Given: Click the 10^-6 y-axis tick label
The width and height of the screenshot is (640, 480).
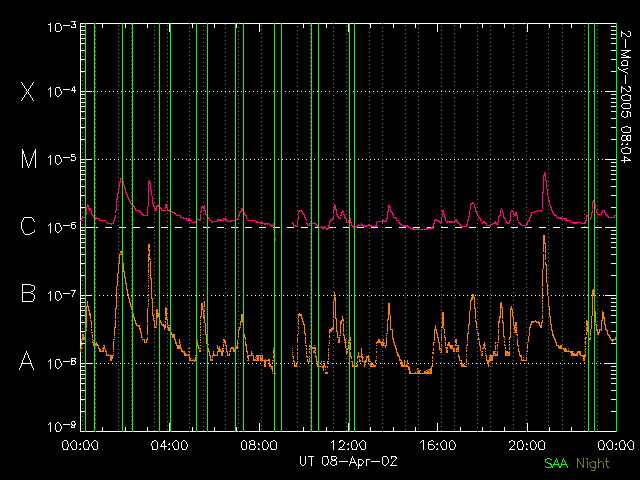Looking at the screenshot, I should click(62, 227).
